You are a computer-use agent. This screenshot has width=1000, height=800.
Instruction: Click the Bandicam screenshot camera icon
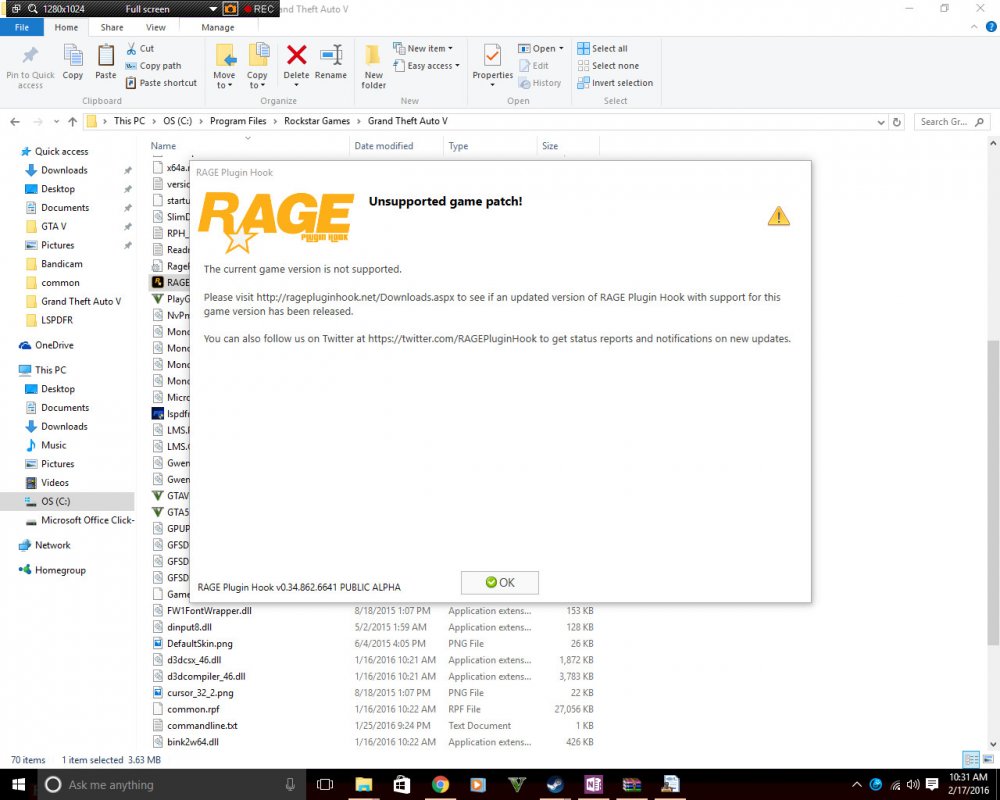[x=230, y=9]
